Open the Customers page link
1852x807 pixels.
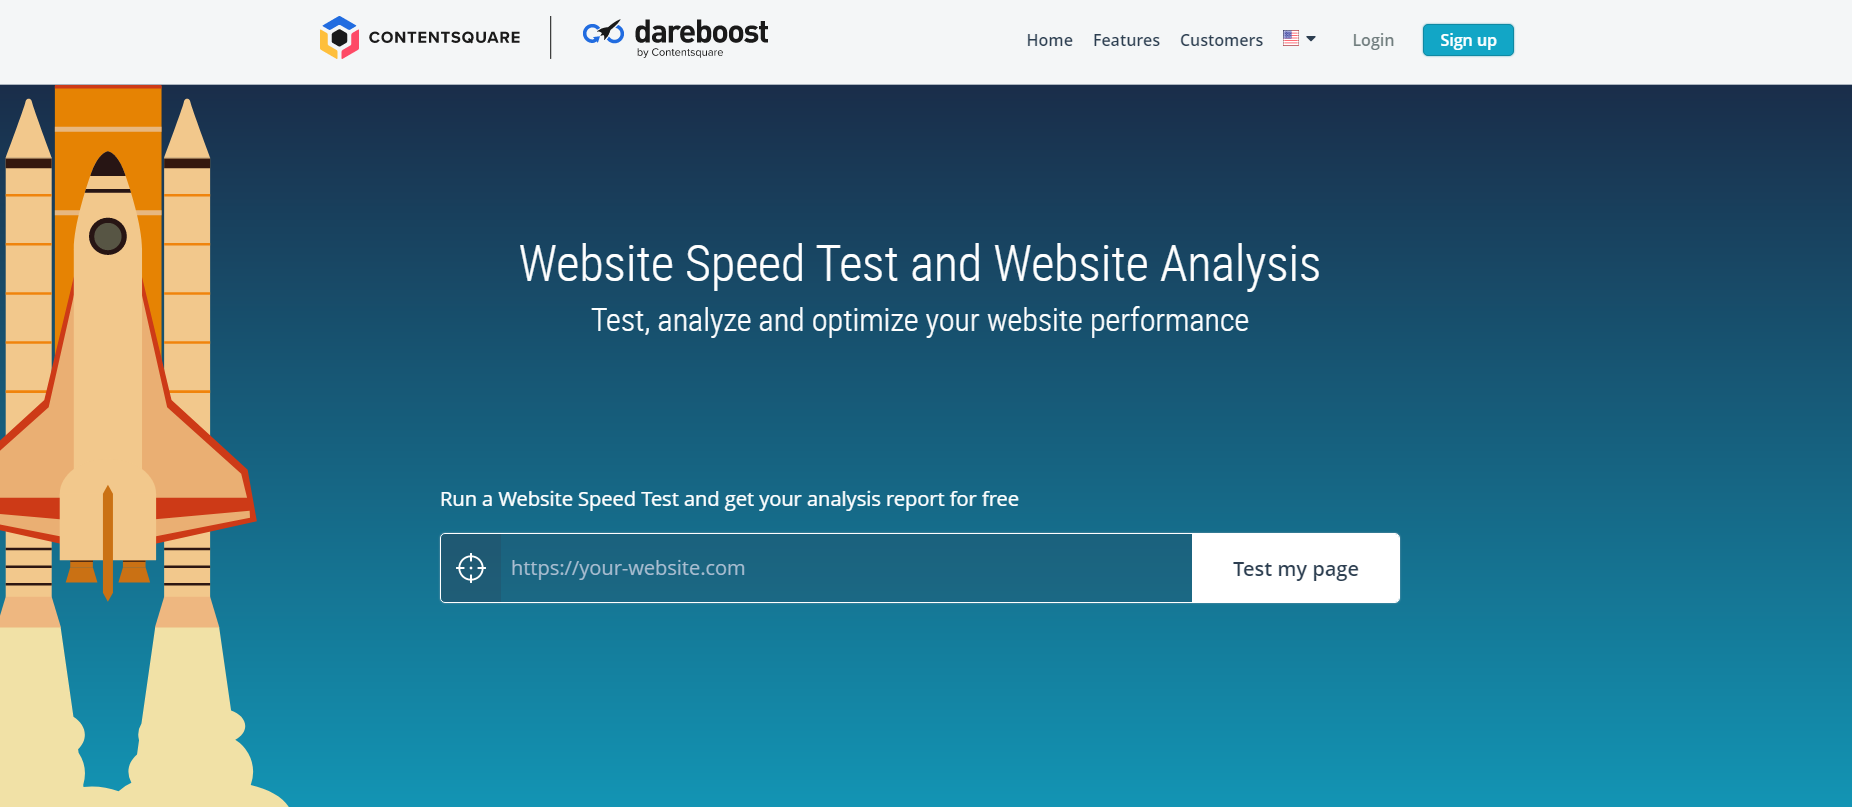click(x=1221, y=40)
